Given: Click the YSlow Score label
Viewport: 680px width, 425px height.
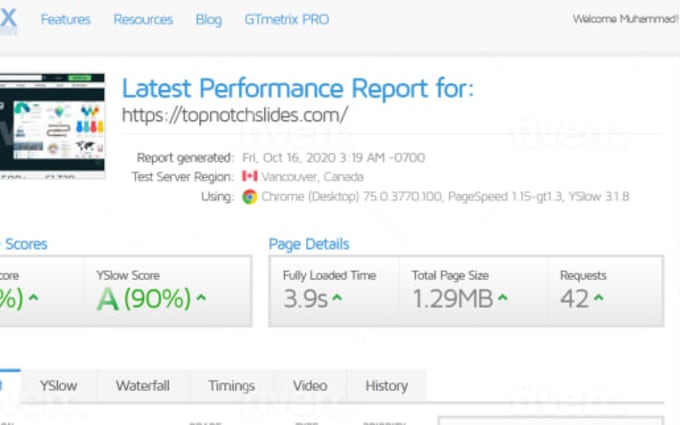Looking at the screenshot, I should point(128,275).
